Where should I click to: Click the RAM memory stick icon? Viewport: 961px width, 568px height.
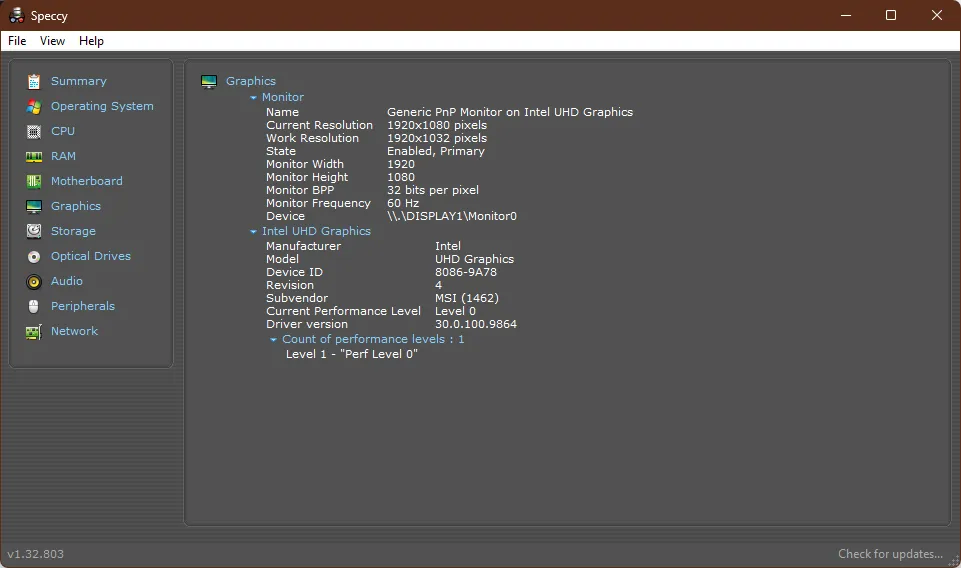(34, 157)
